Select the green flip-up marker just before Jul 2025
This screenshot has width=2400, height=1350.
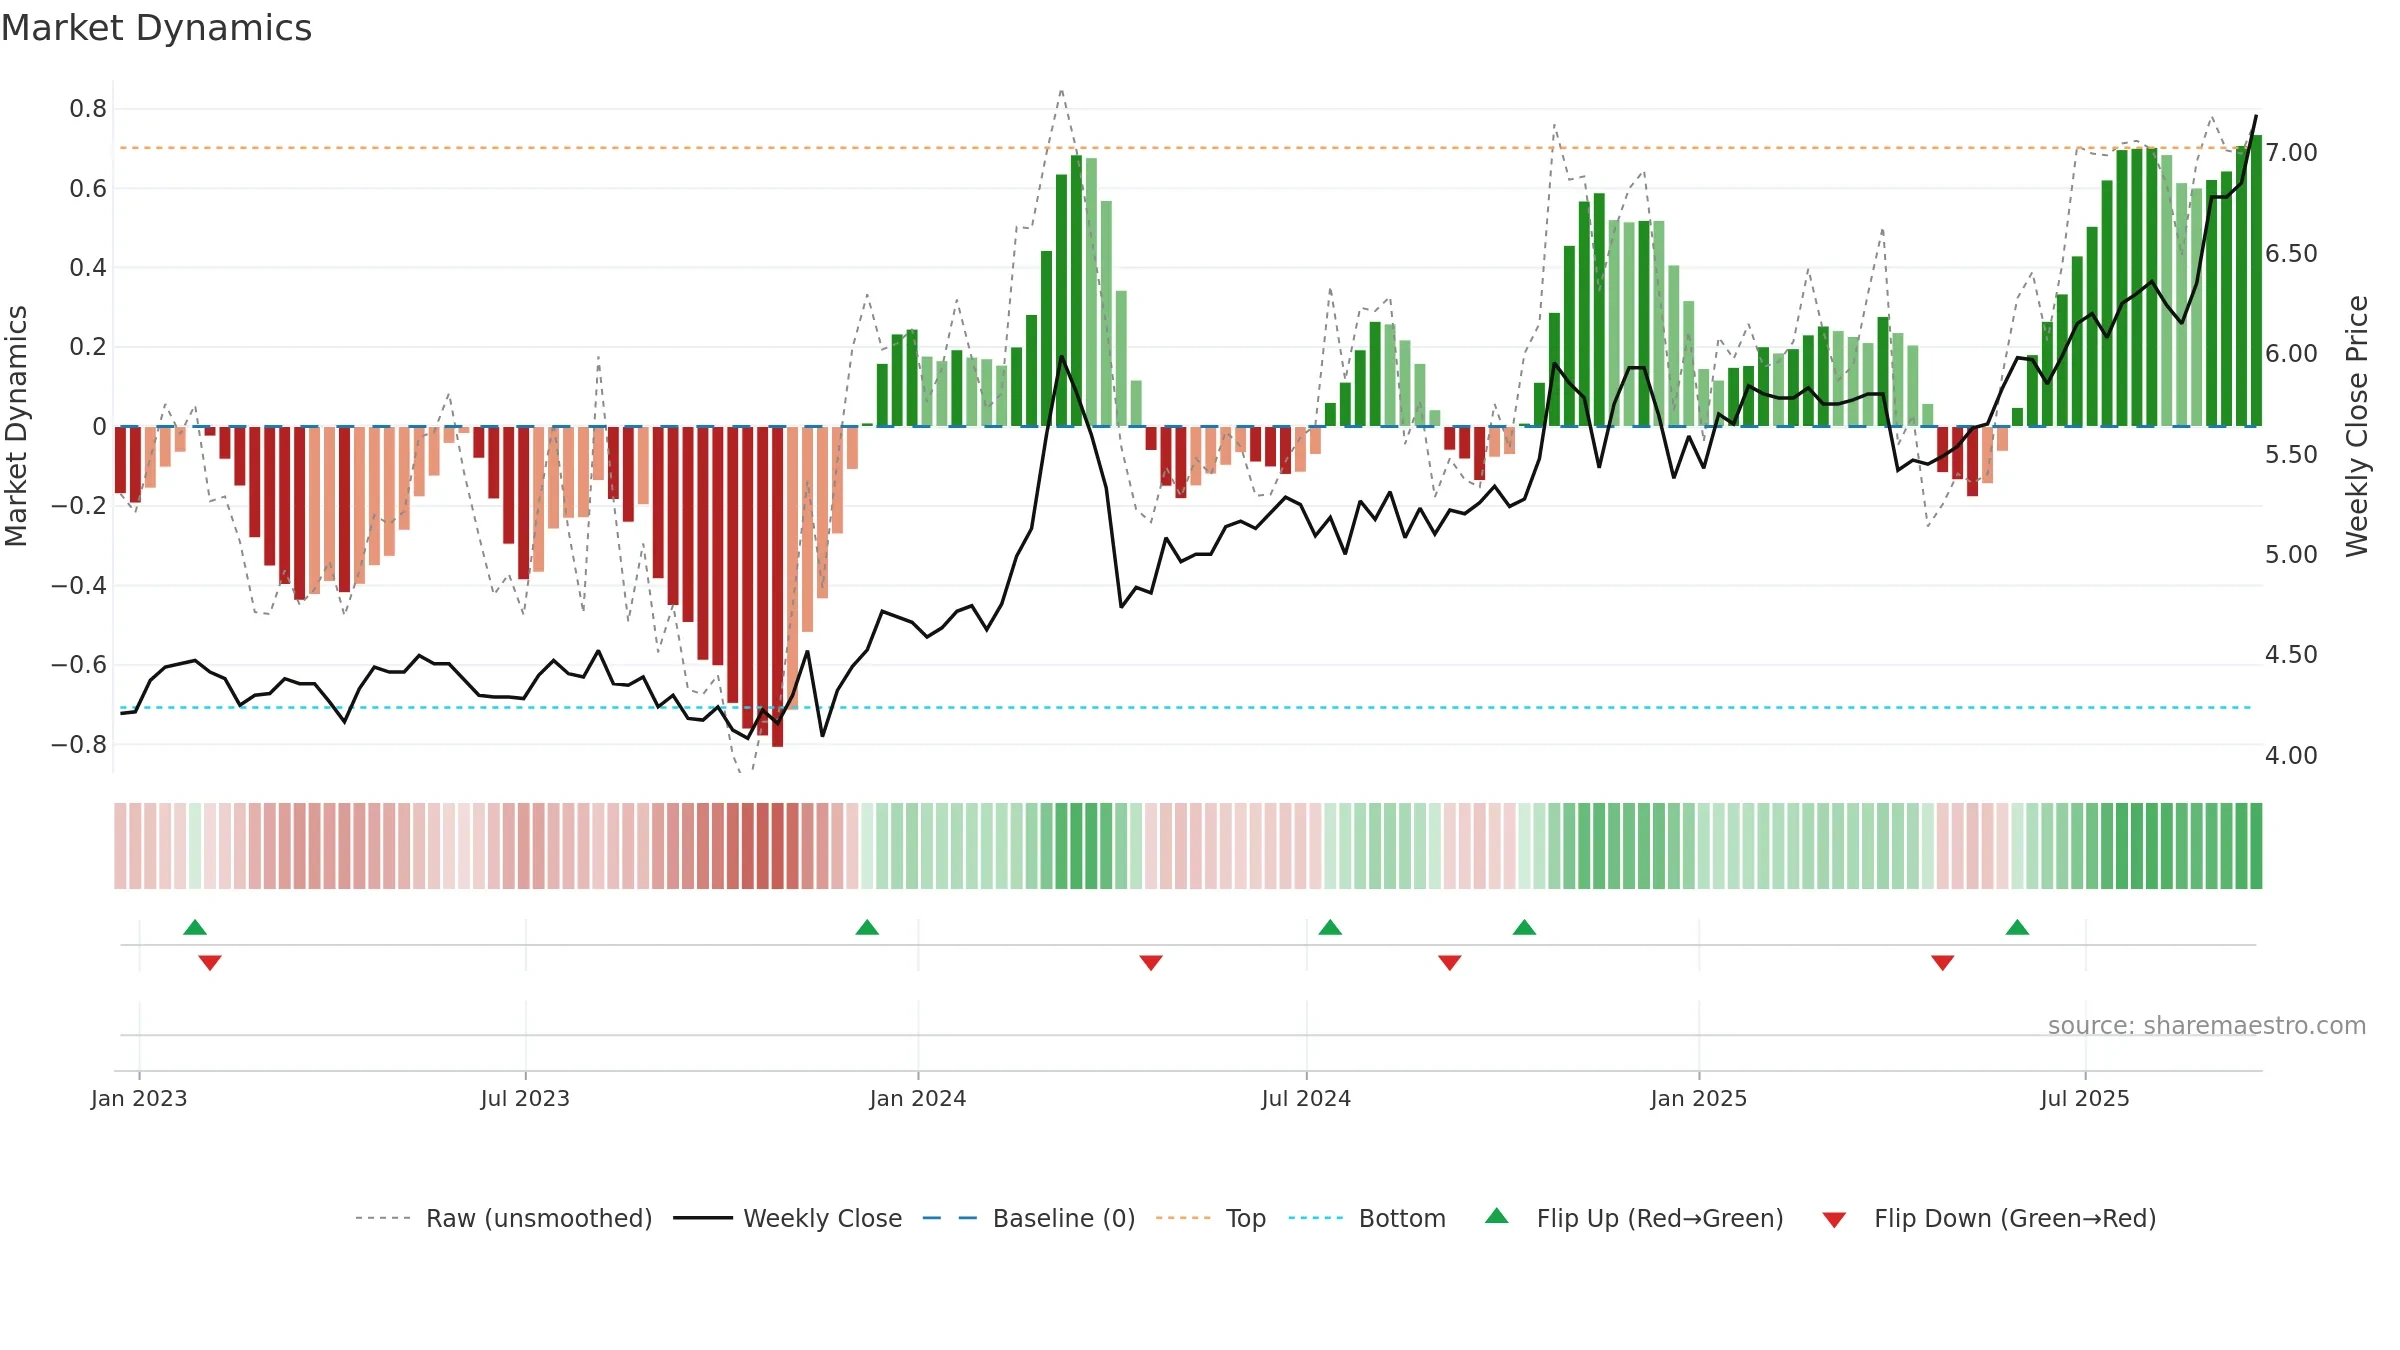click(x=2017, y=927)
